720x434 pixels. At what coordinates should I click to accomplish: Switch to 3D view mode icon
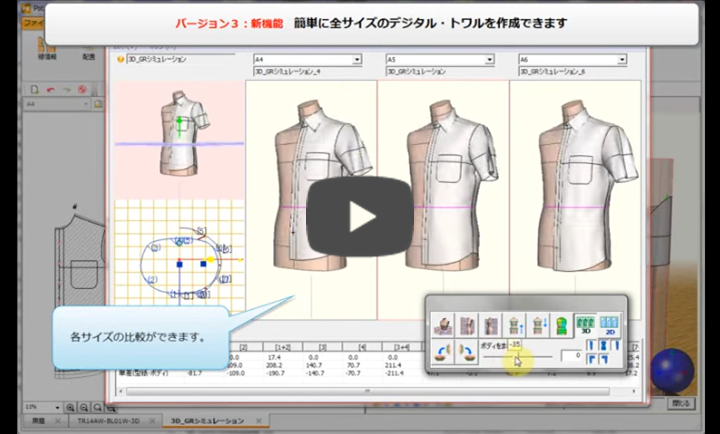(x=584, y=323)
